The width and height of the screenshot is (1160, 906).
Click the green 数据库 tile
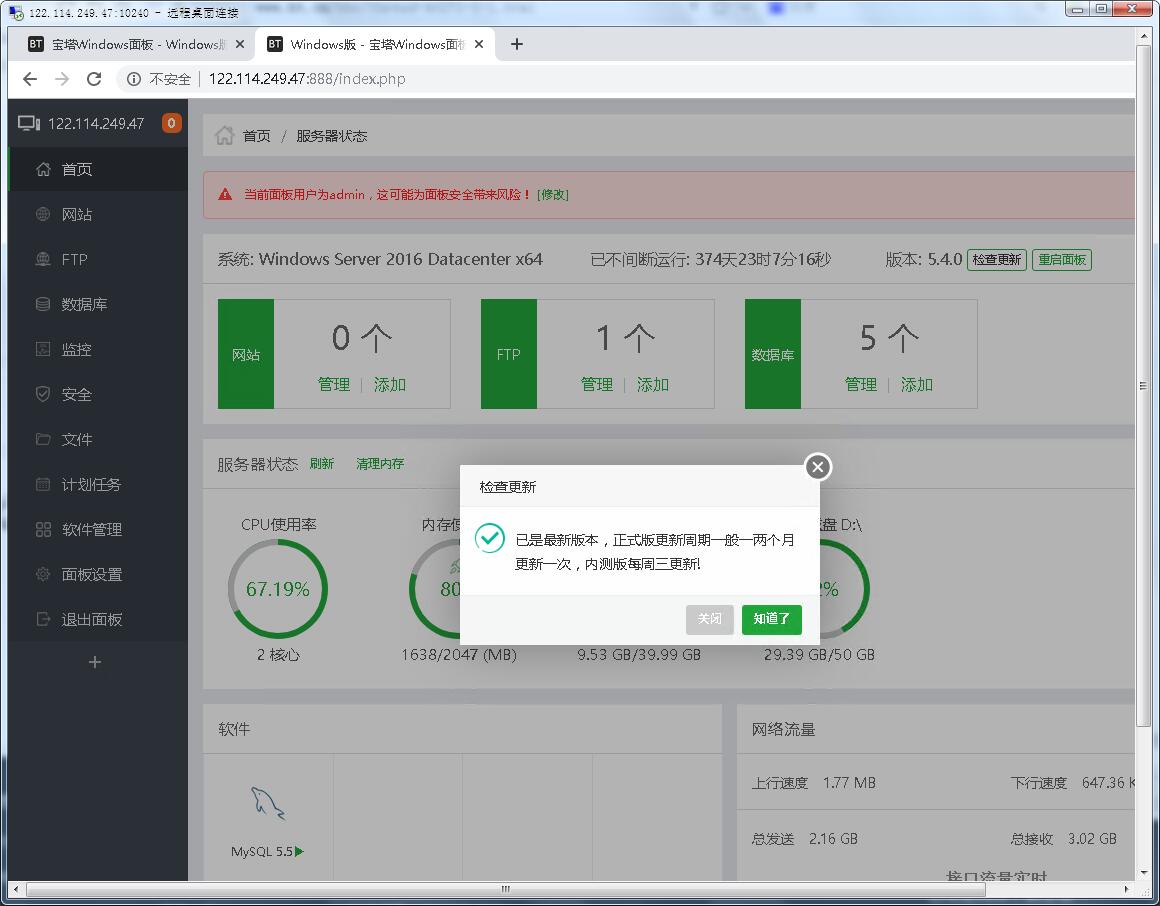[772, 354]
